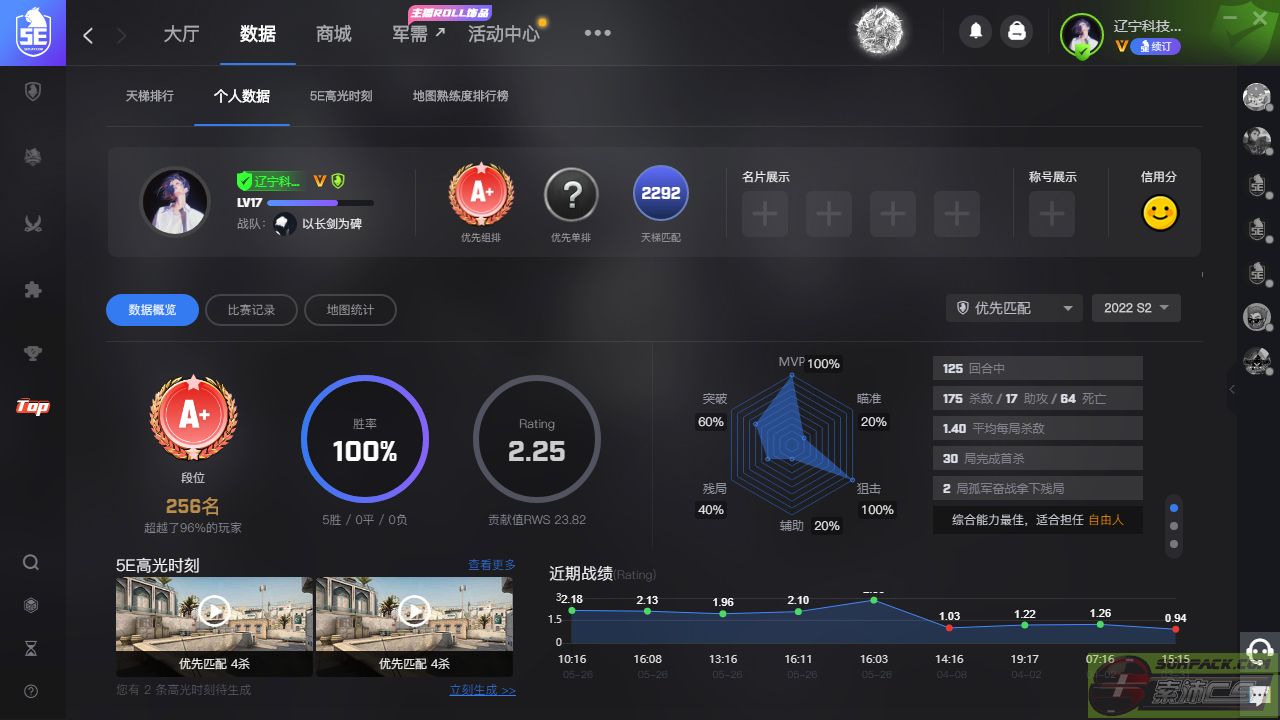Play the first 优先匹配 4杀 highlight video
This screenshot has height=720, width=1280.
click(214, 610)
